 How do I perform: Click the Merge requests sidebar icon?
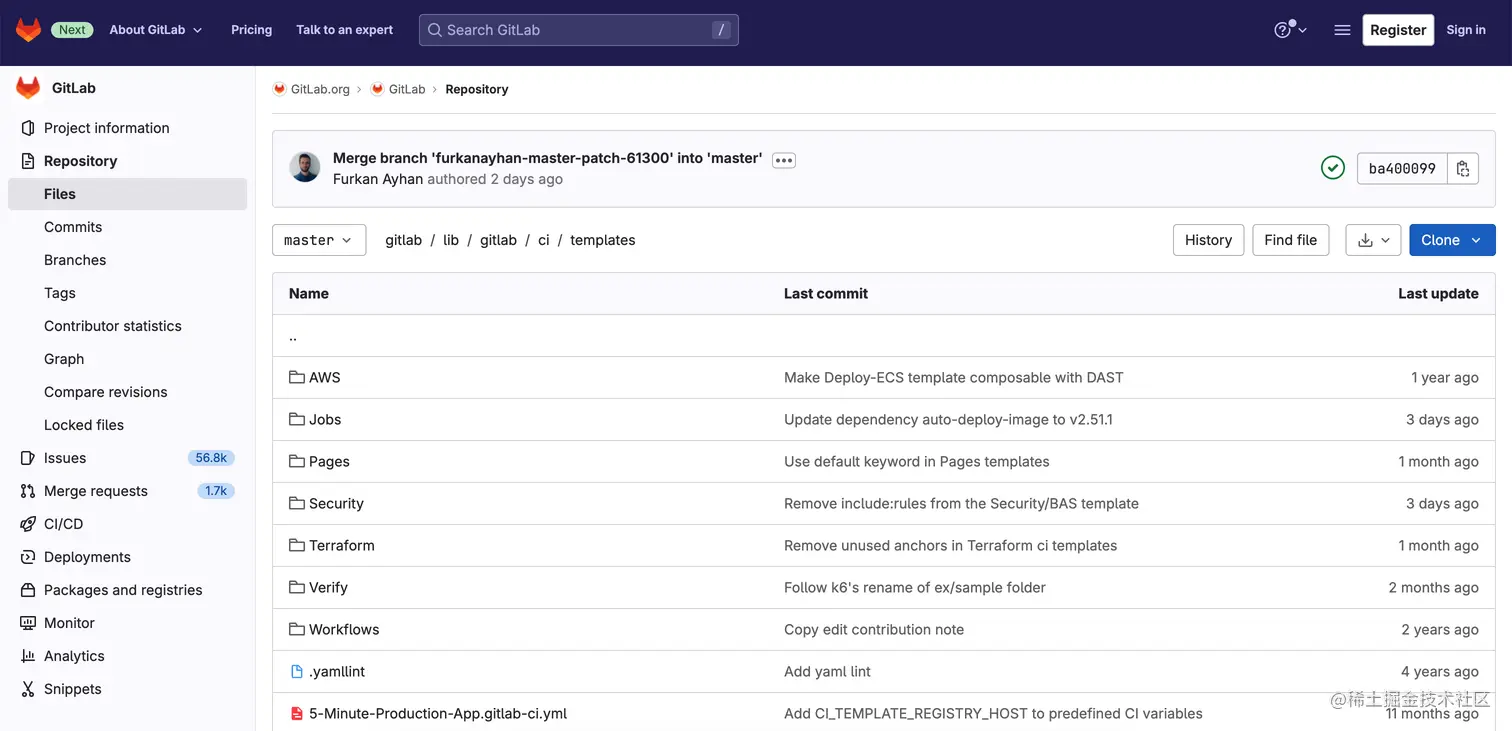tap(28, 491)
